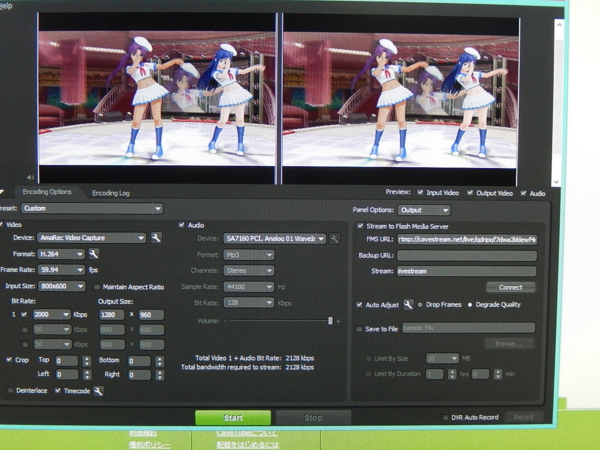Enable DVR Auto Record checkbox
The width and height of the screenshot is (600, 450).
click(445, 417)
